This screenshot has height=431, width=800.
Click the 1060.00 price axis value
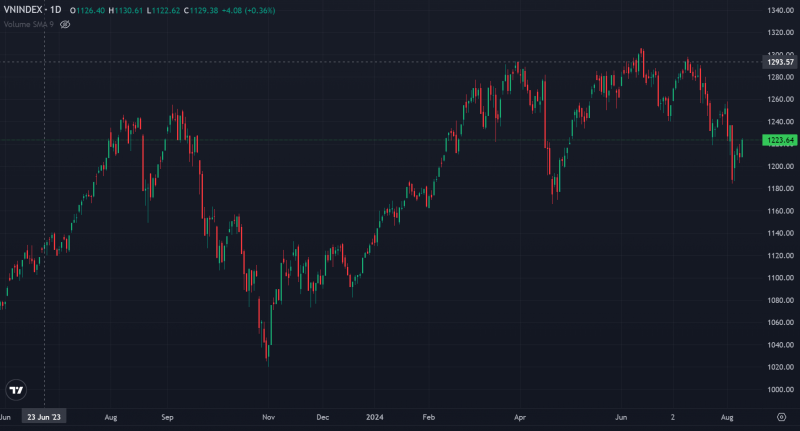click(x=781, y=322)
